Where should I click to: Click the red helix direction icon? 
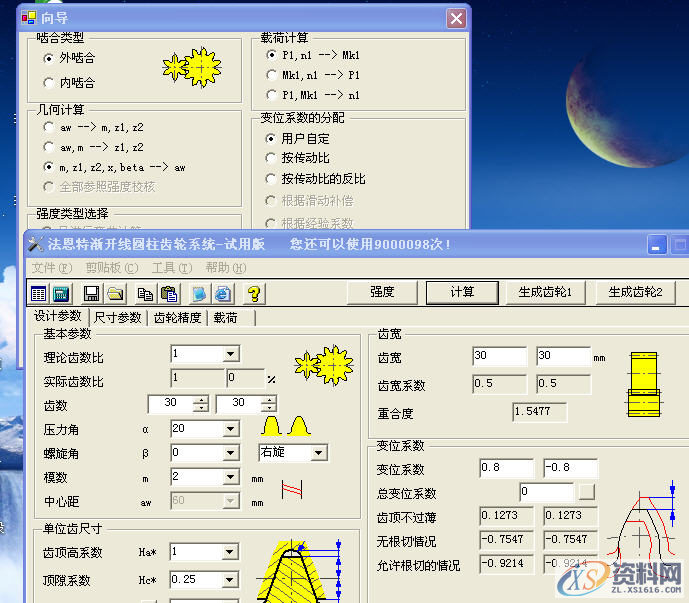[x=292, y=489]
